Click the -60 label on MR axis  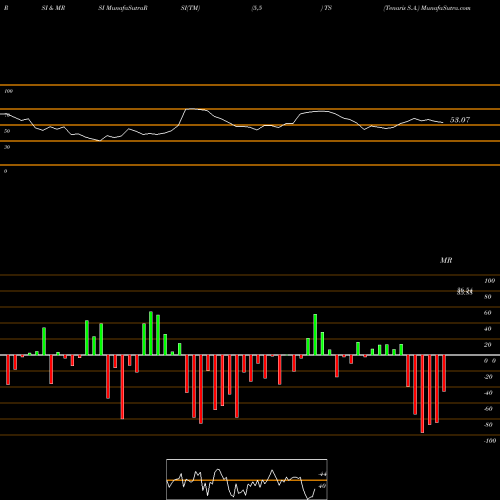488,409
